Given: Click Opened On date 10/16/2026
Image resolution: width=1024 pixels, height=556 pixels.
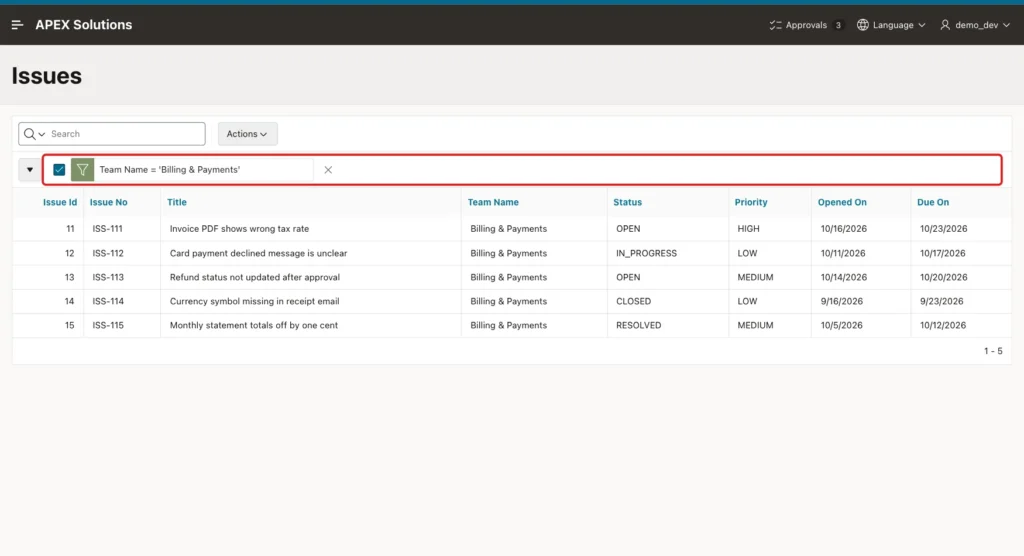Looking at the screenshot, I should [x=844, y=229].
